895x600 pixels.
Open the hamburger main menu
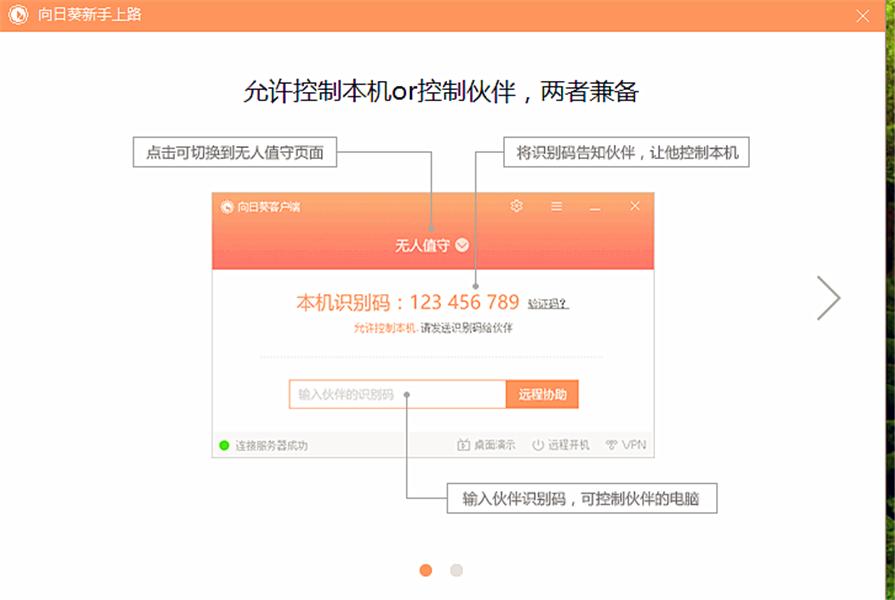pyautogui.click(x=556, y=207)
